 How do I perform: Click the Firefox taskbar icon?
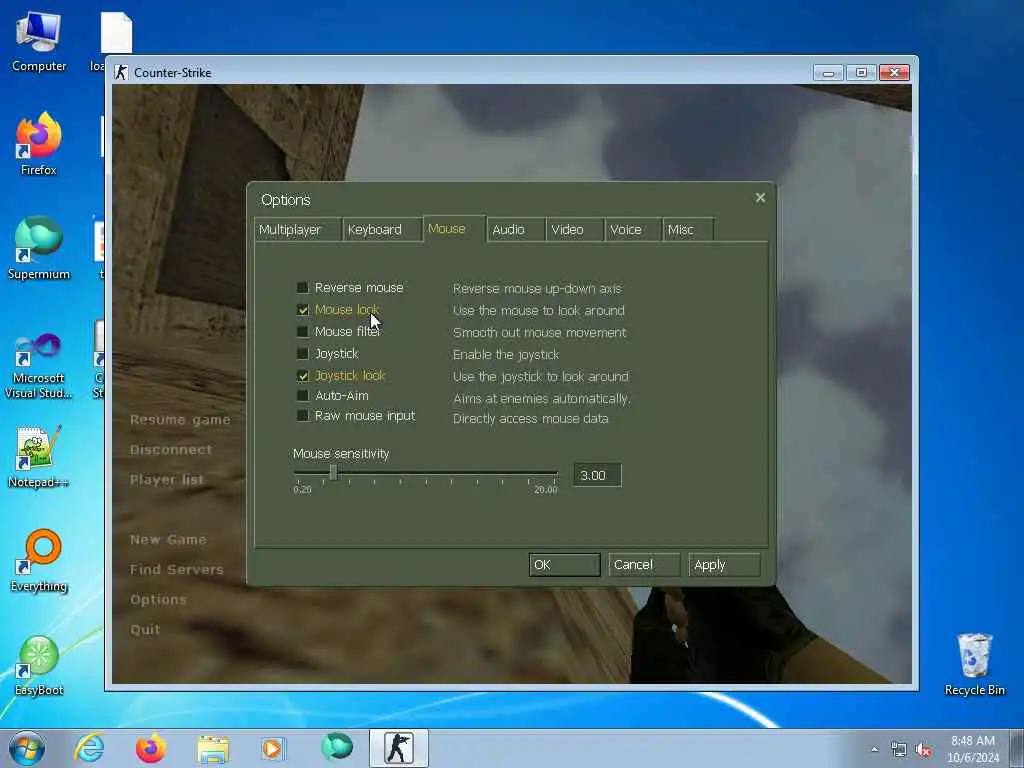[x=150, y=748]
